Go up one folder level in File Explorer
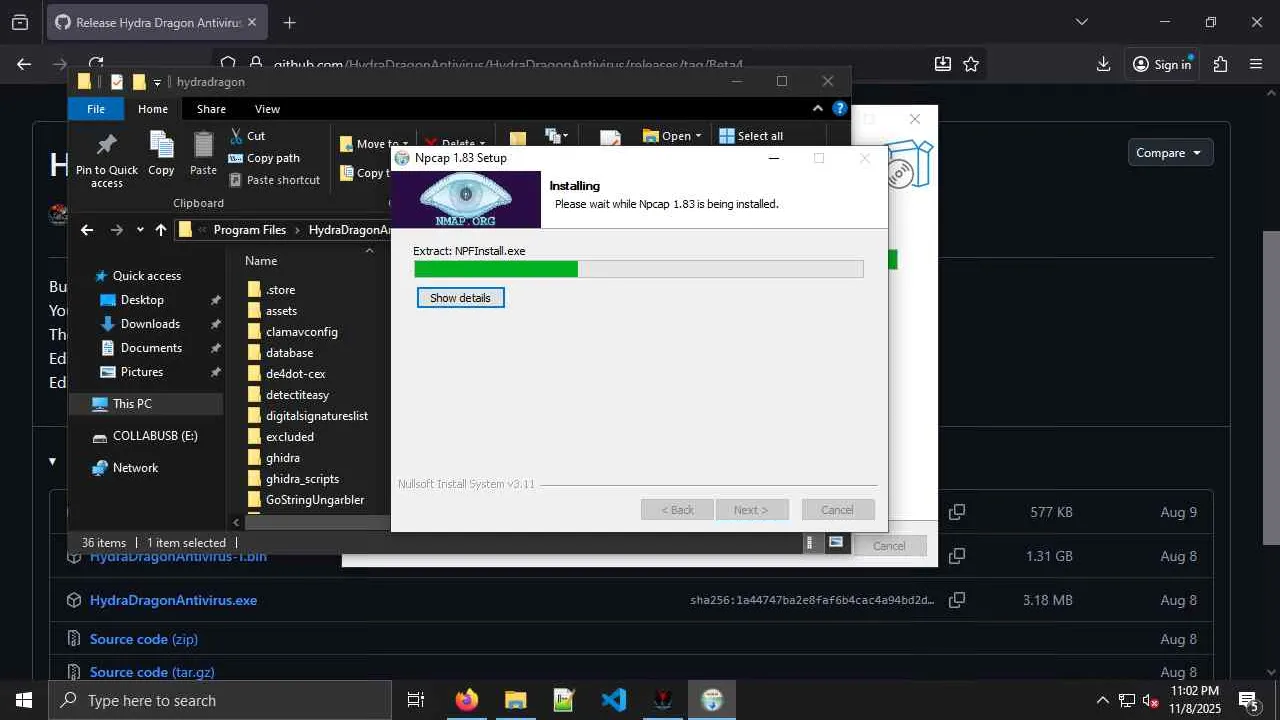 click(x=161, y=230)
